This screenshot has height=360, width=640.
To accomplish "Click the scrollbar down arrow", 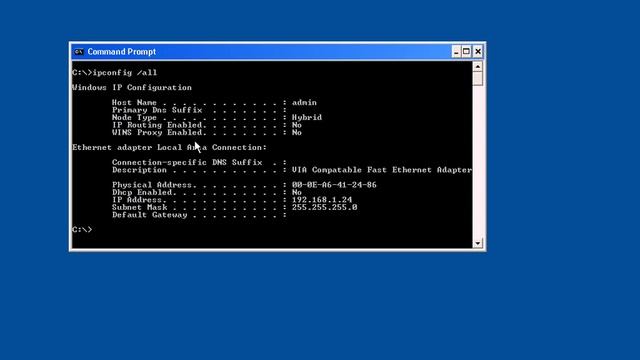I will [478, 243].
